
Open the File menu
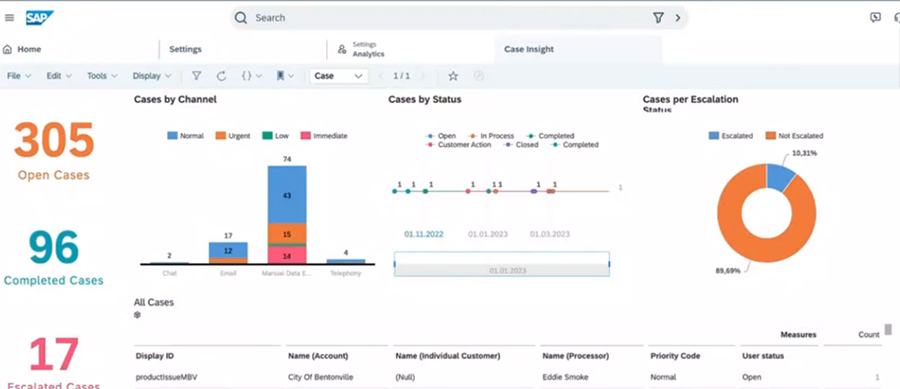pyautogui.click(x=19, y=76)
